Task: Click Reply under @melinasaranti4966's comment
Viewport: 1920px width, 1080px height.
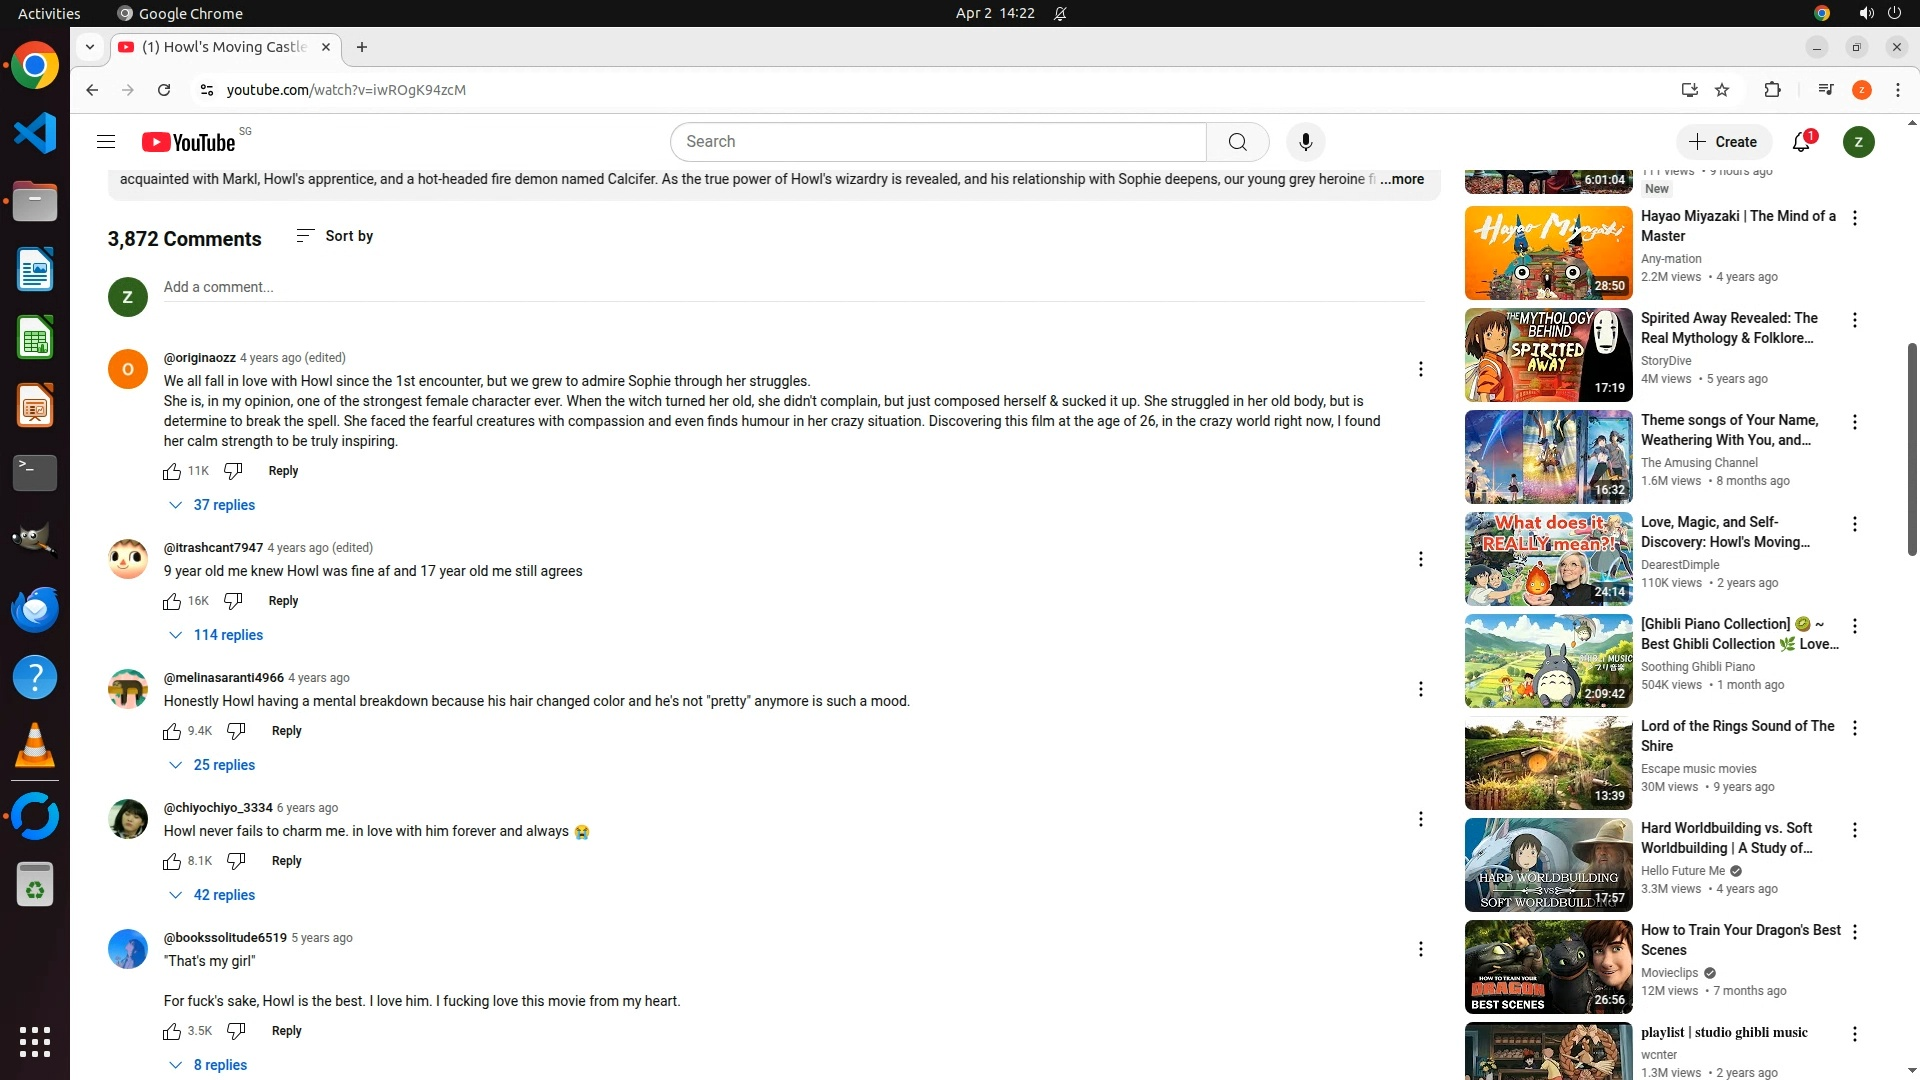Action: 286,731
